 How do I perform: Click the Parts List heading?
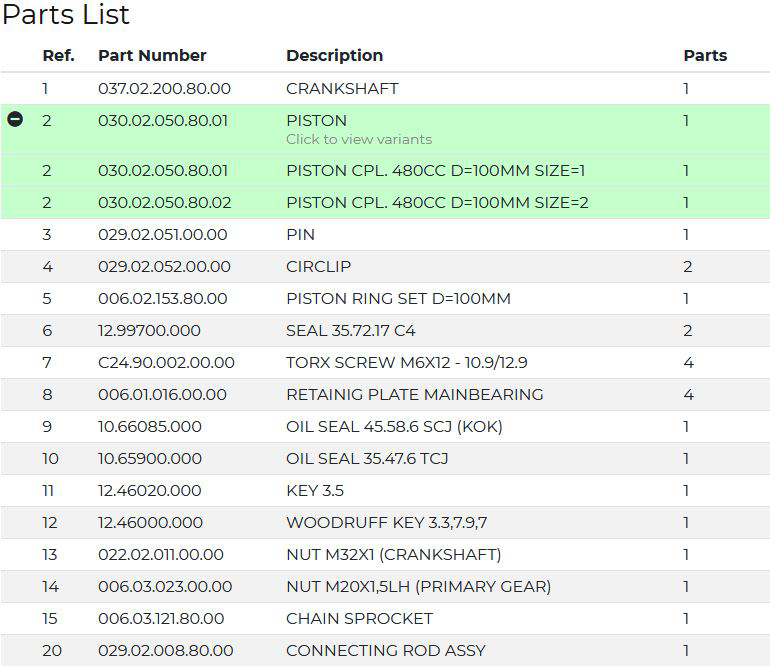(x=66, y=14)
